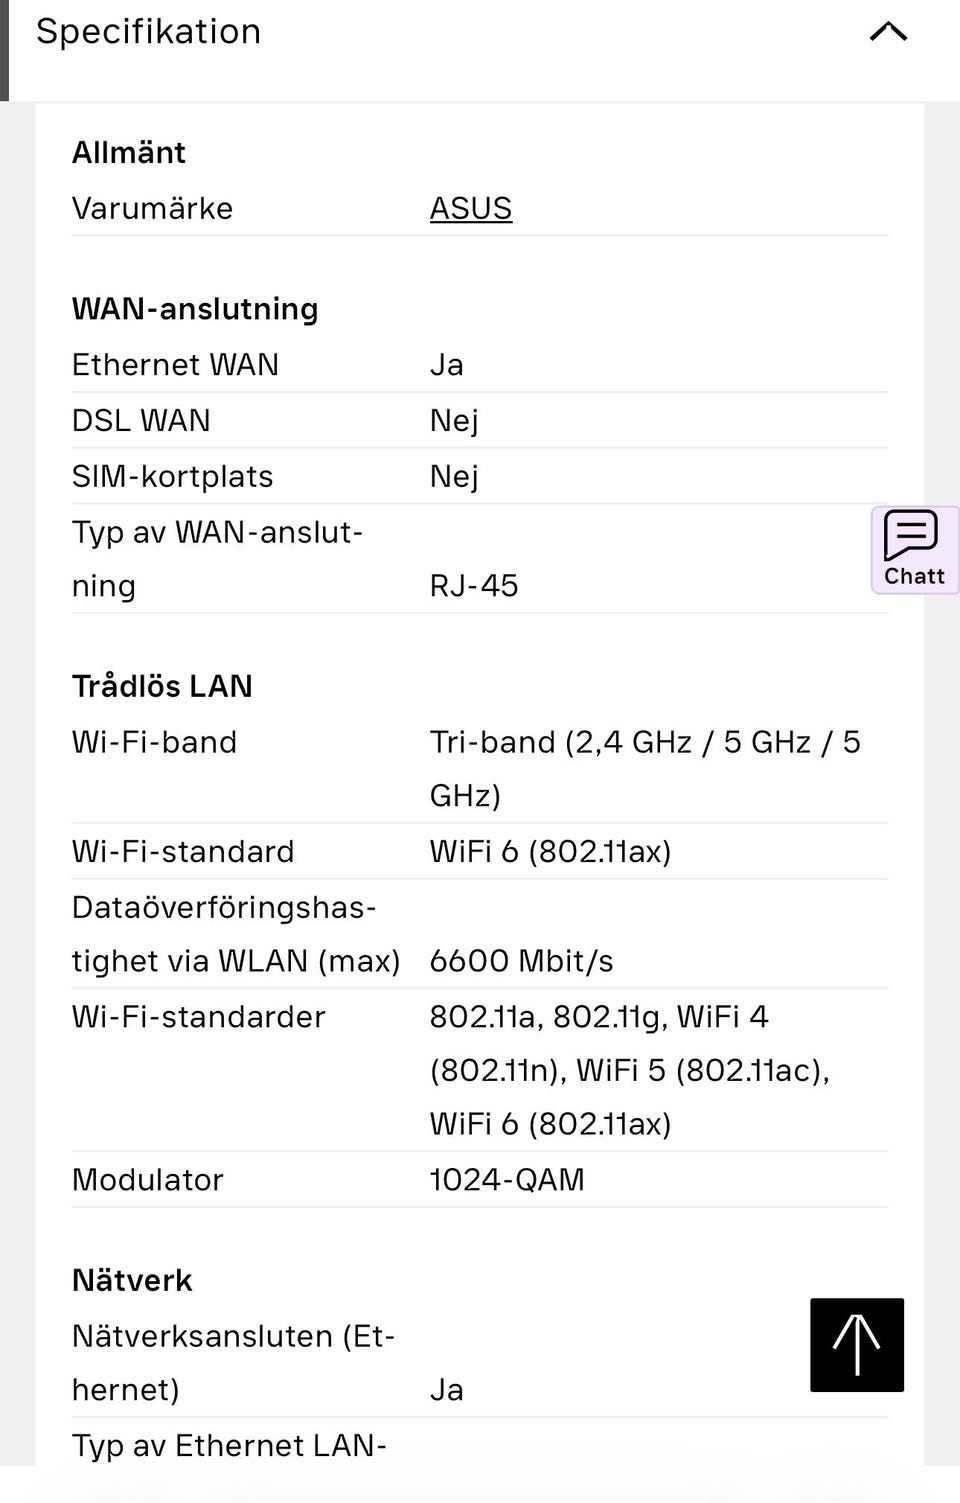Open the Chatt support bubble
This screenshot has width=960, height=1503.
coord(914,549)
